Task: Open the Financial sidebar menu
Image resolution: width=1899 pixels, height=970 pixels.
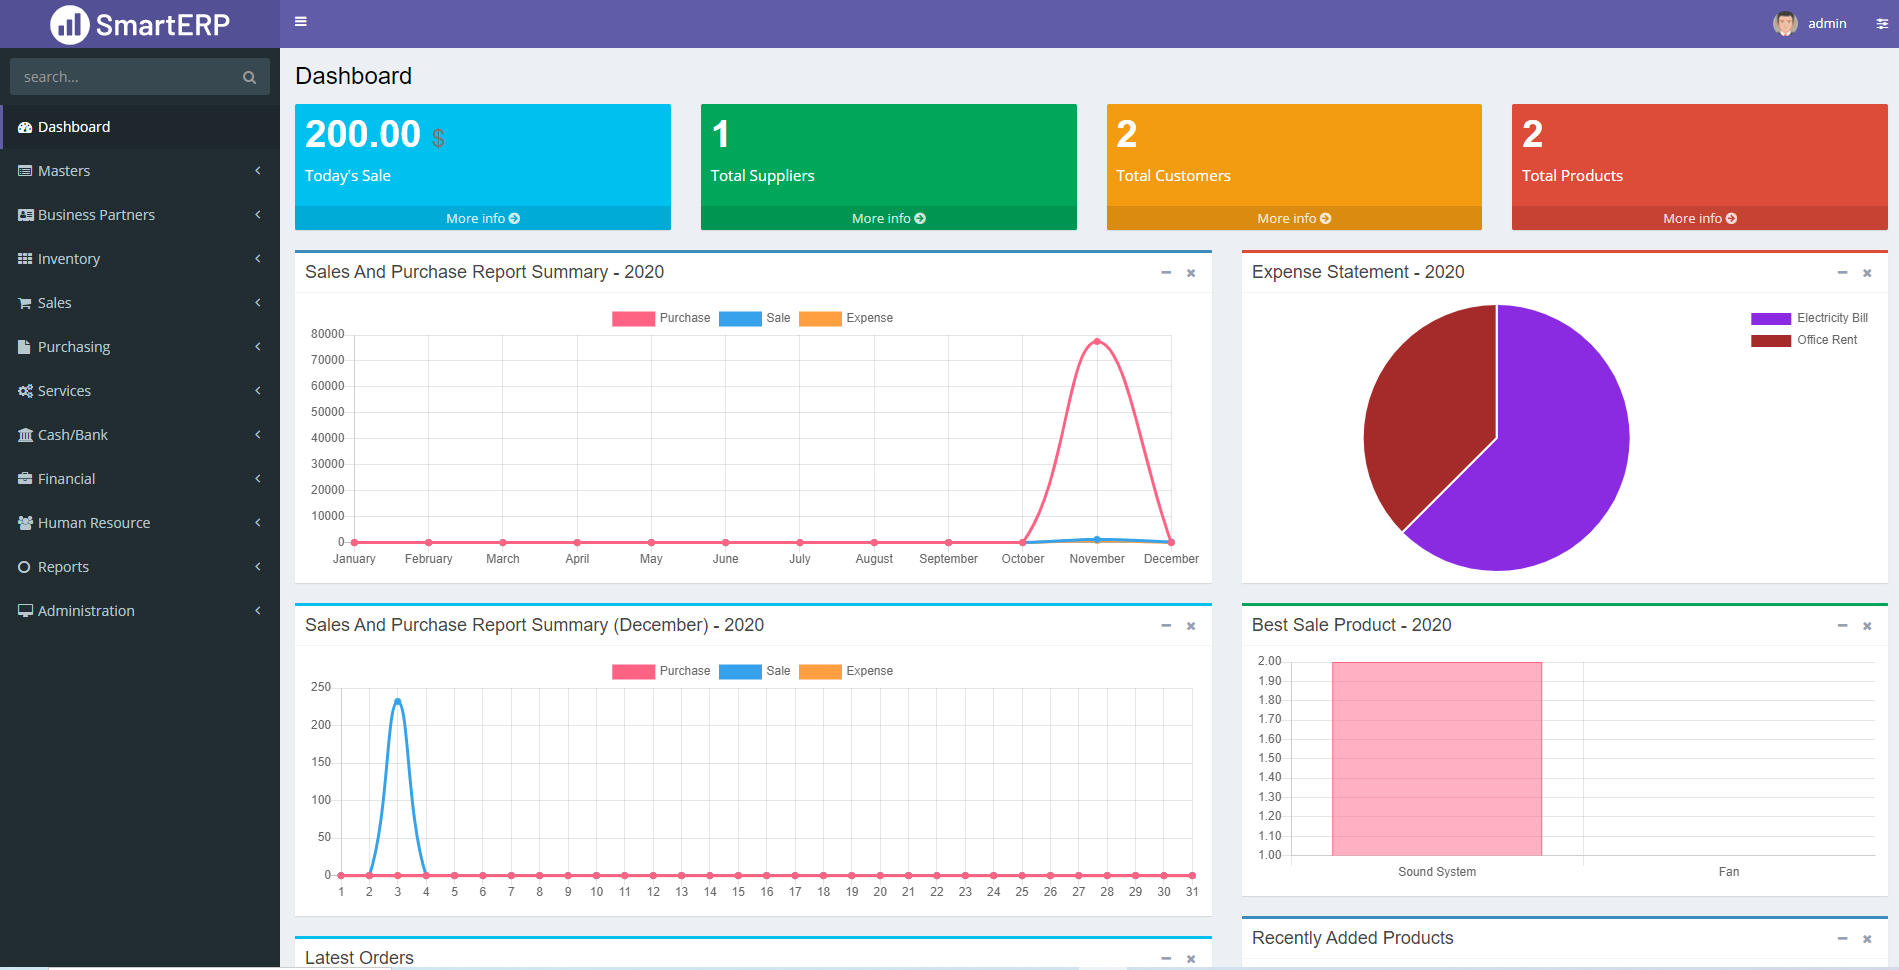Action: click(x=140, y=478)
